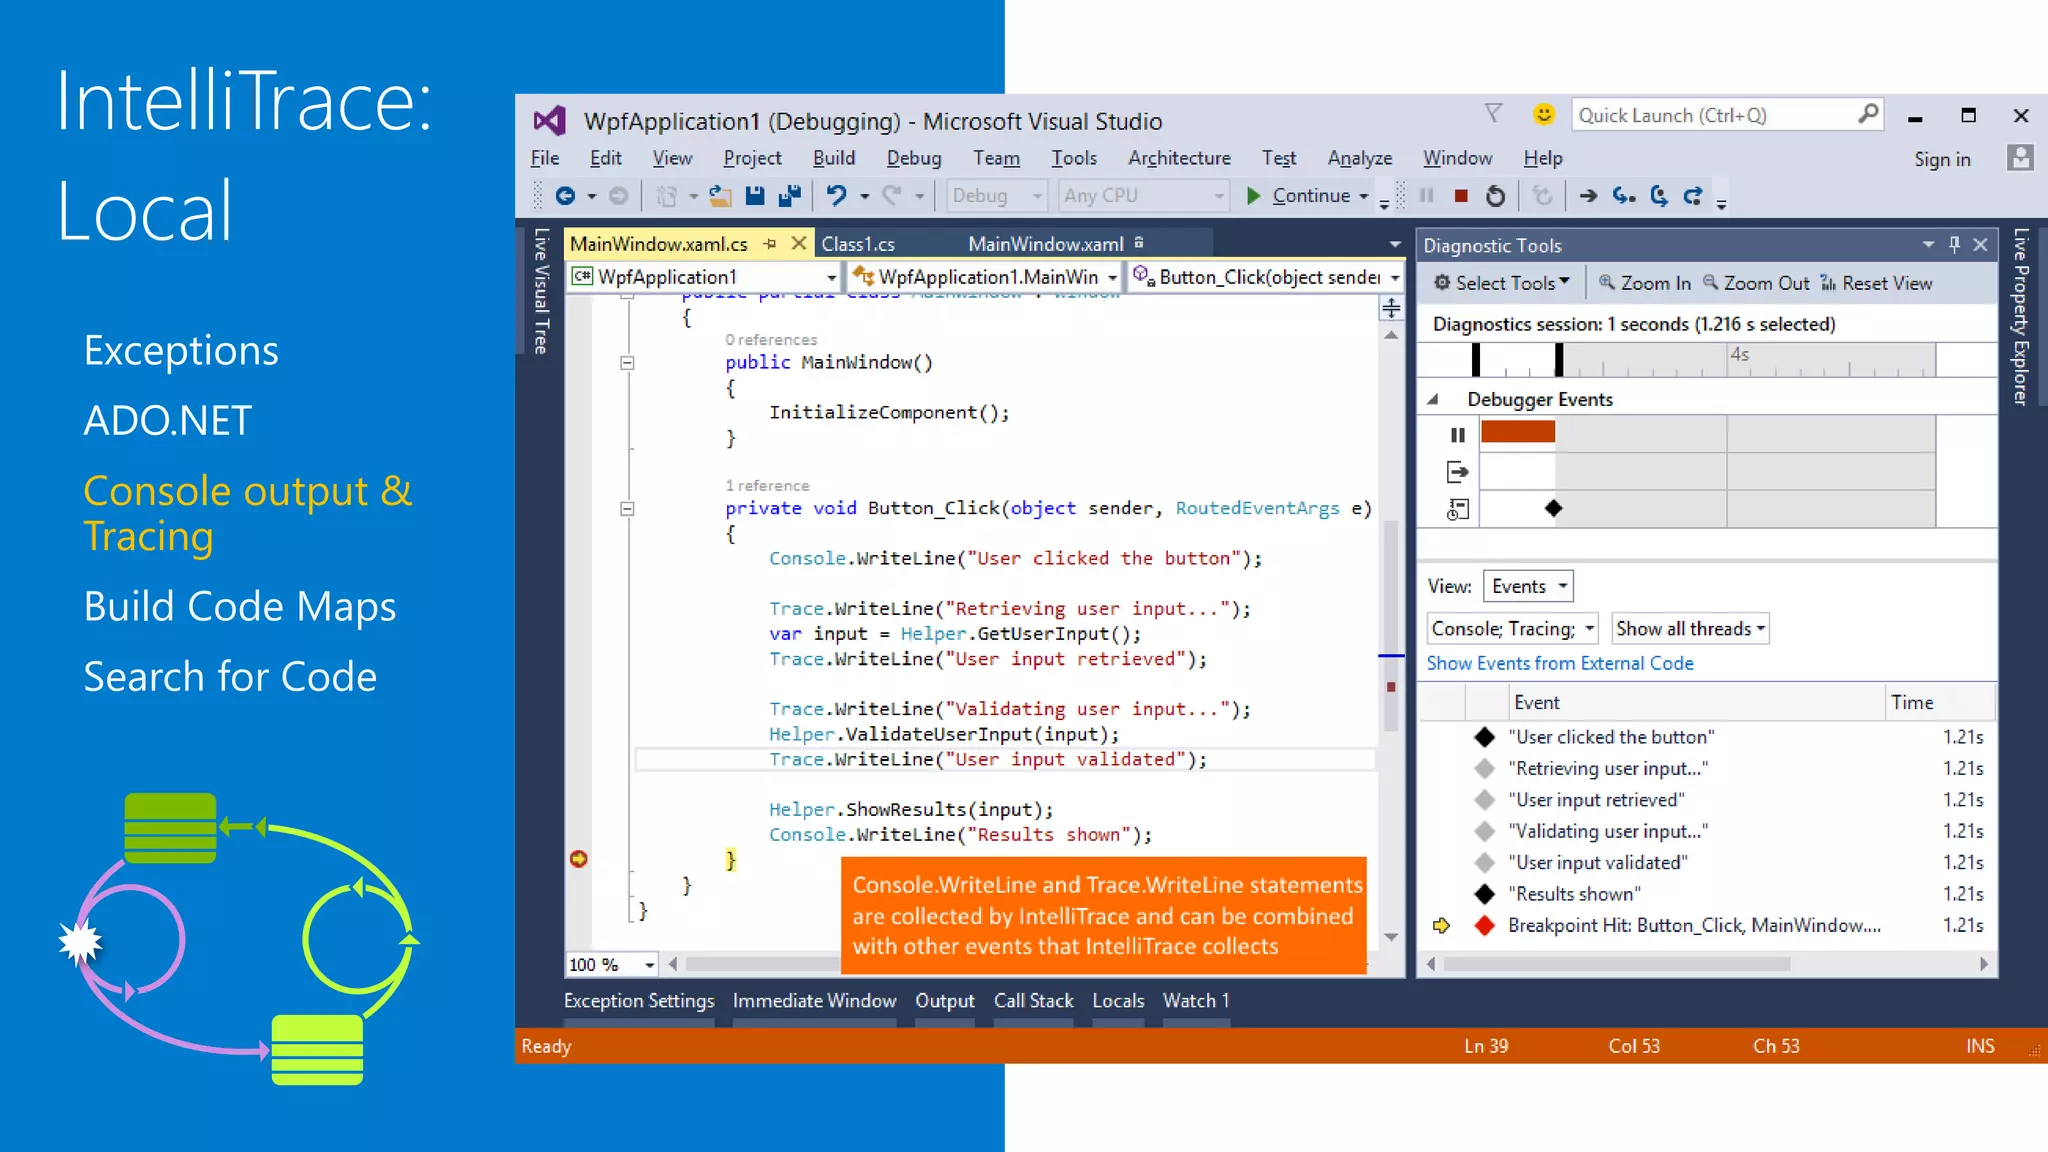Click the Undo arrow icon
2048x1152 pixels.
pos(837,196)
